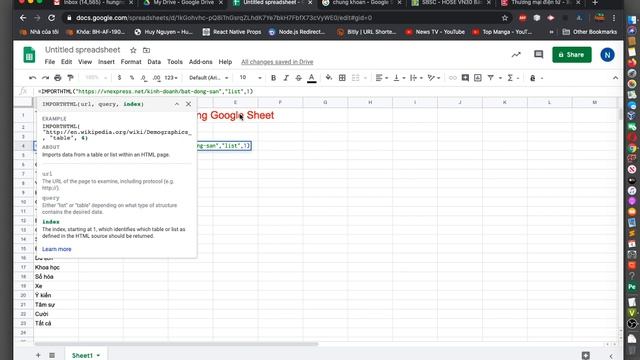Image resolution: width=640 pixels, height=360 pixels.
Task: Open the font size 10 dropdown
Action: (250, 78)
